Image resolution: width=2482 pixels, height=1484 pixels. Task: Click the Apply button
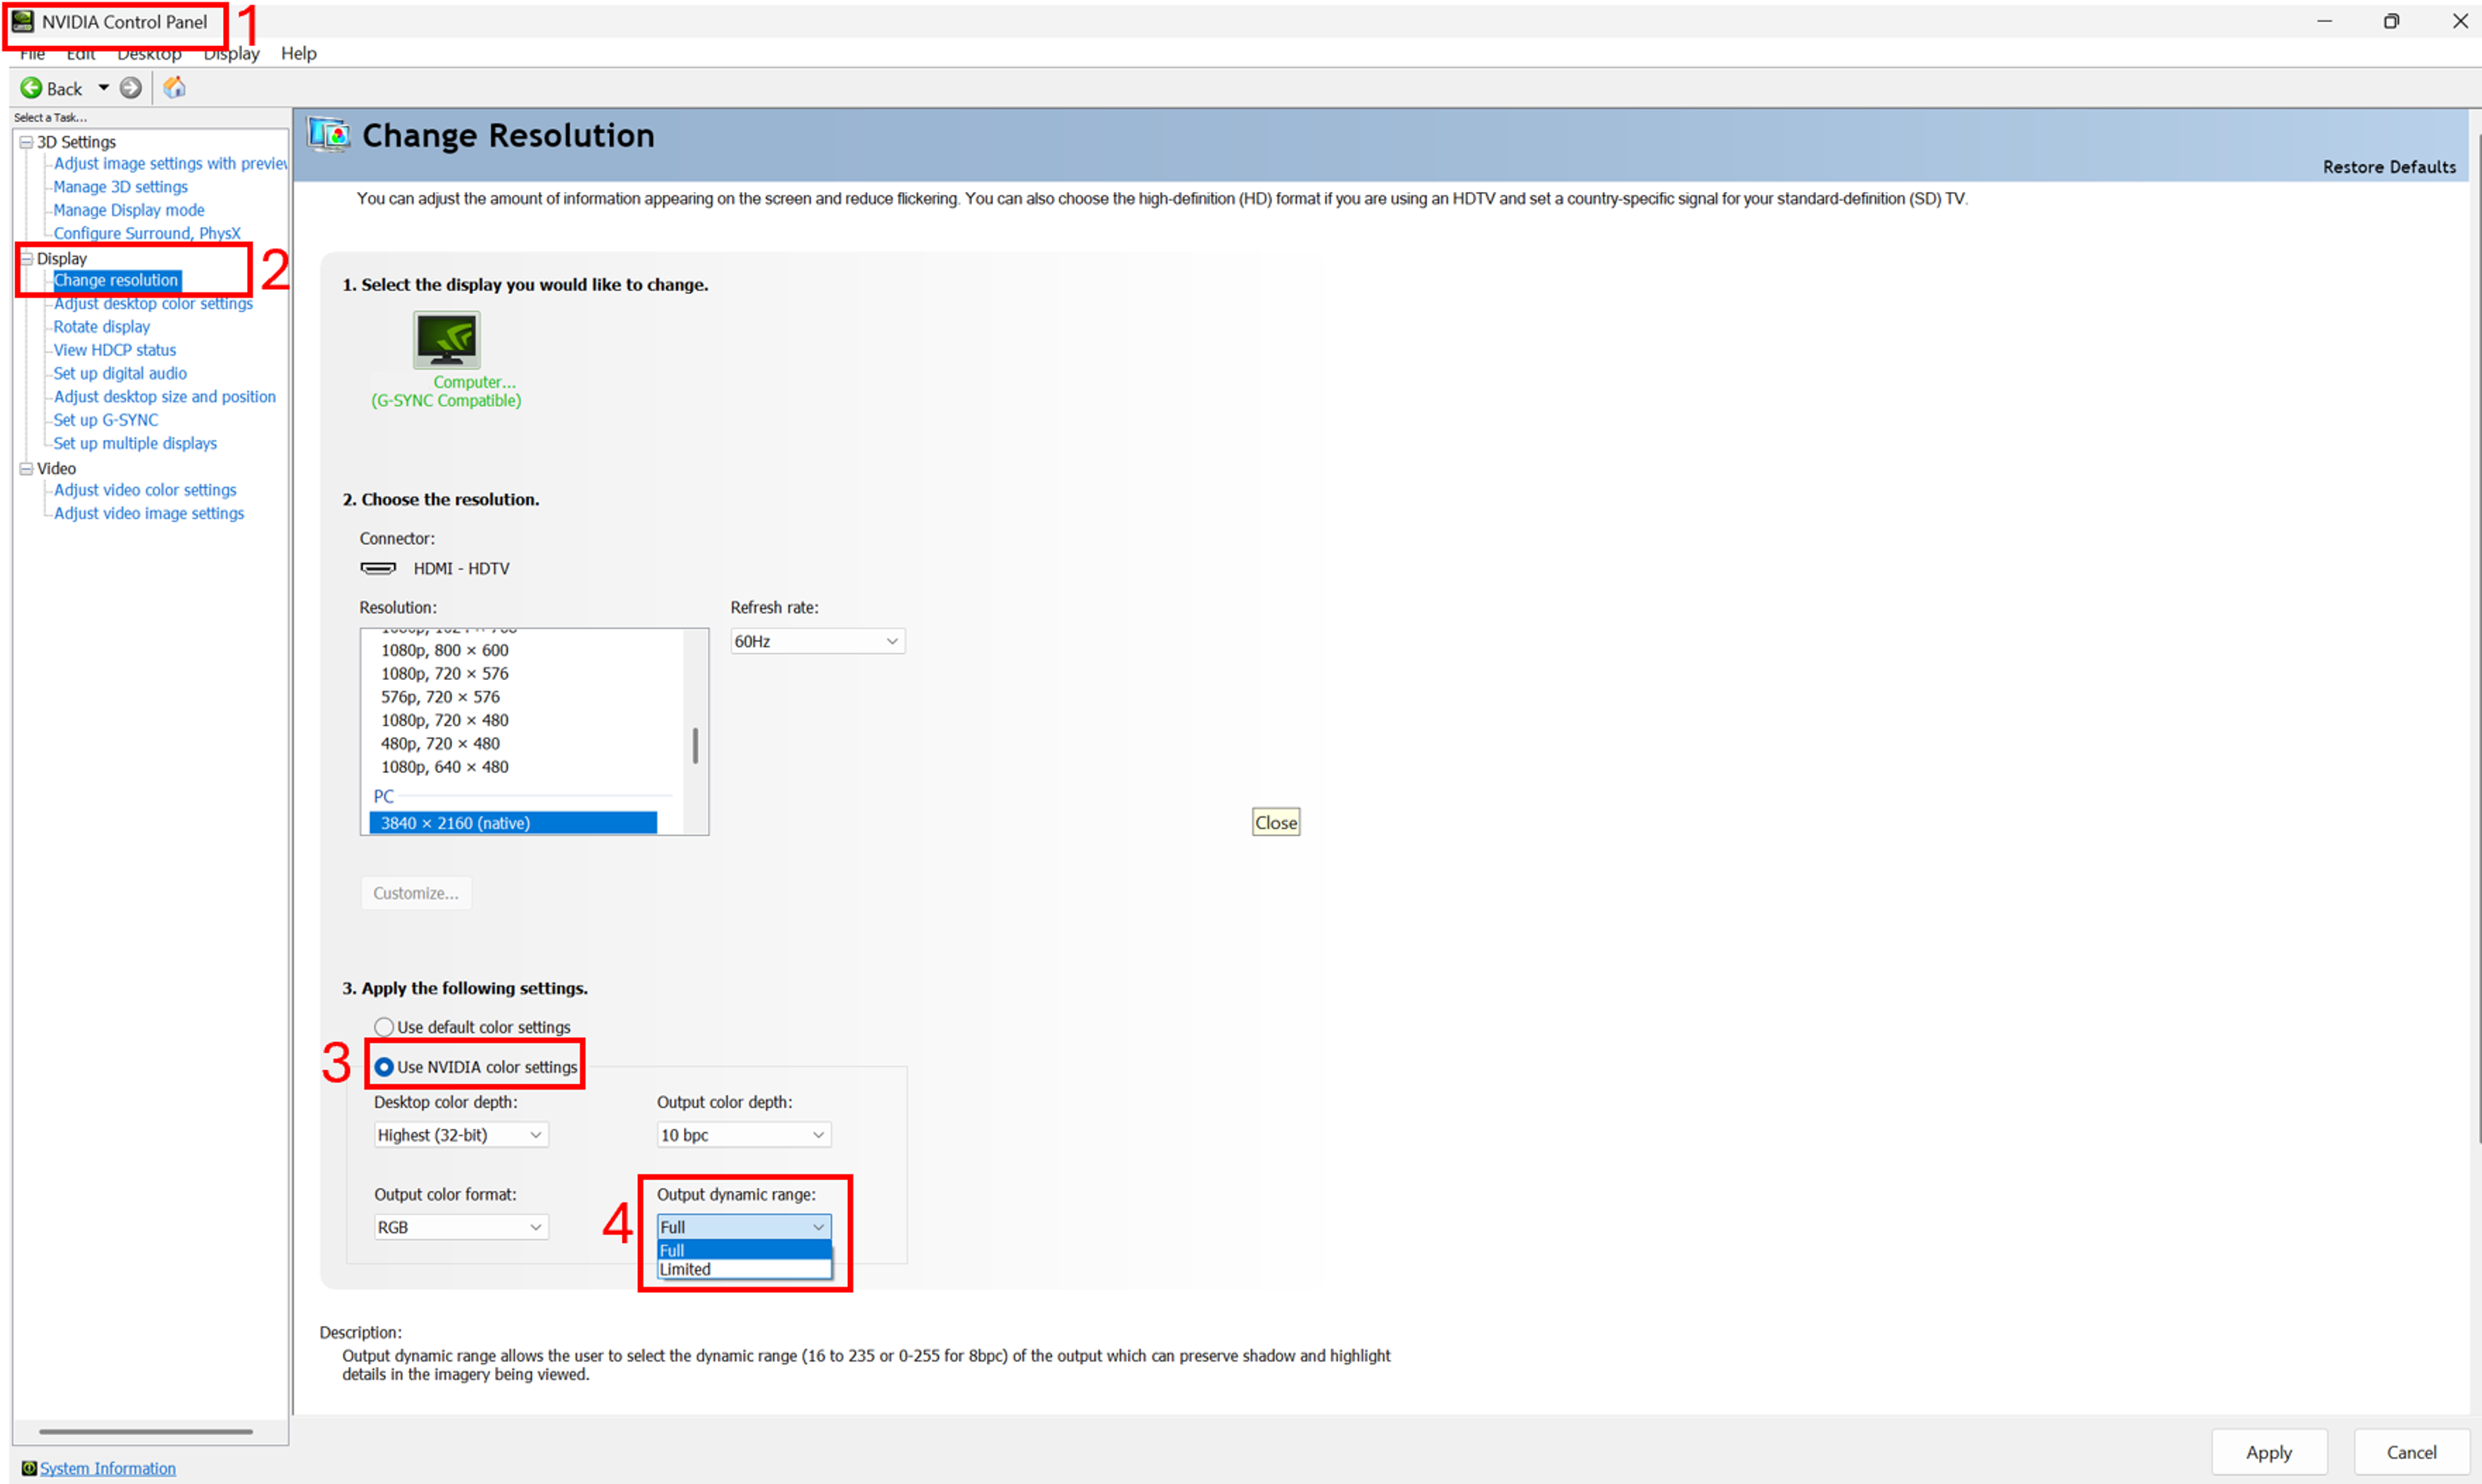point(2268,1452)
